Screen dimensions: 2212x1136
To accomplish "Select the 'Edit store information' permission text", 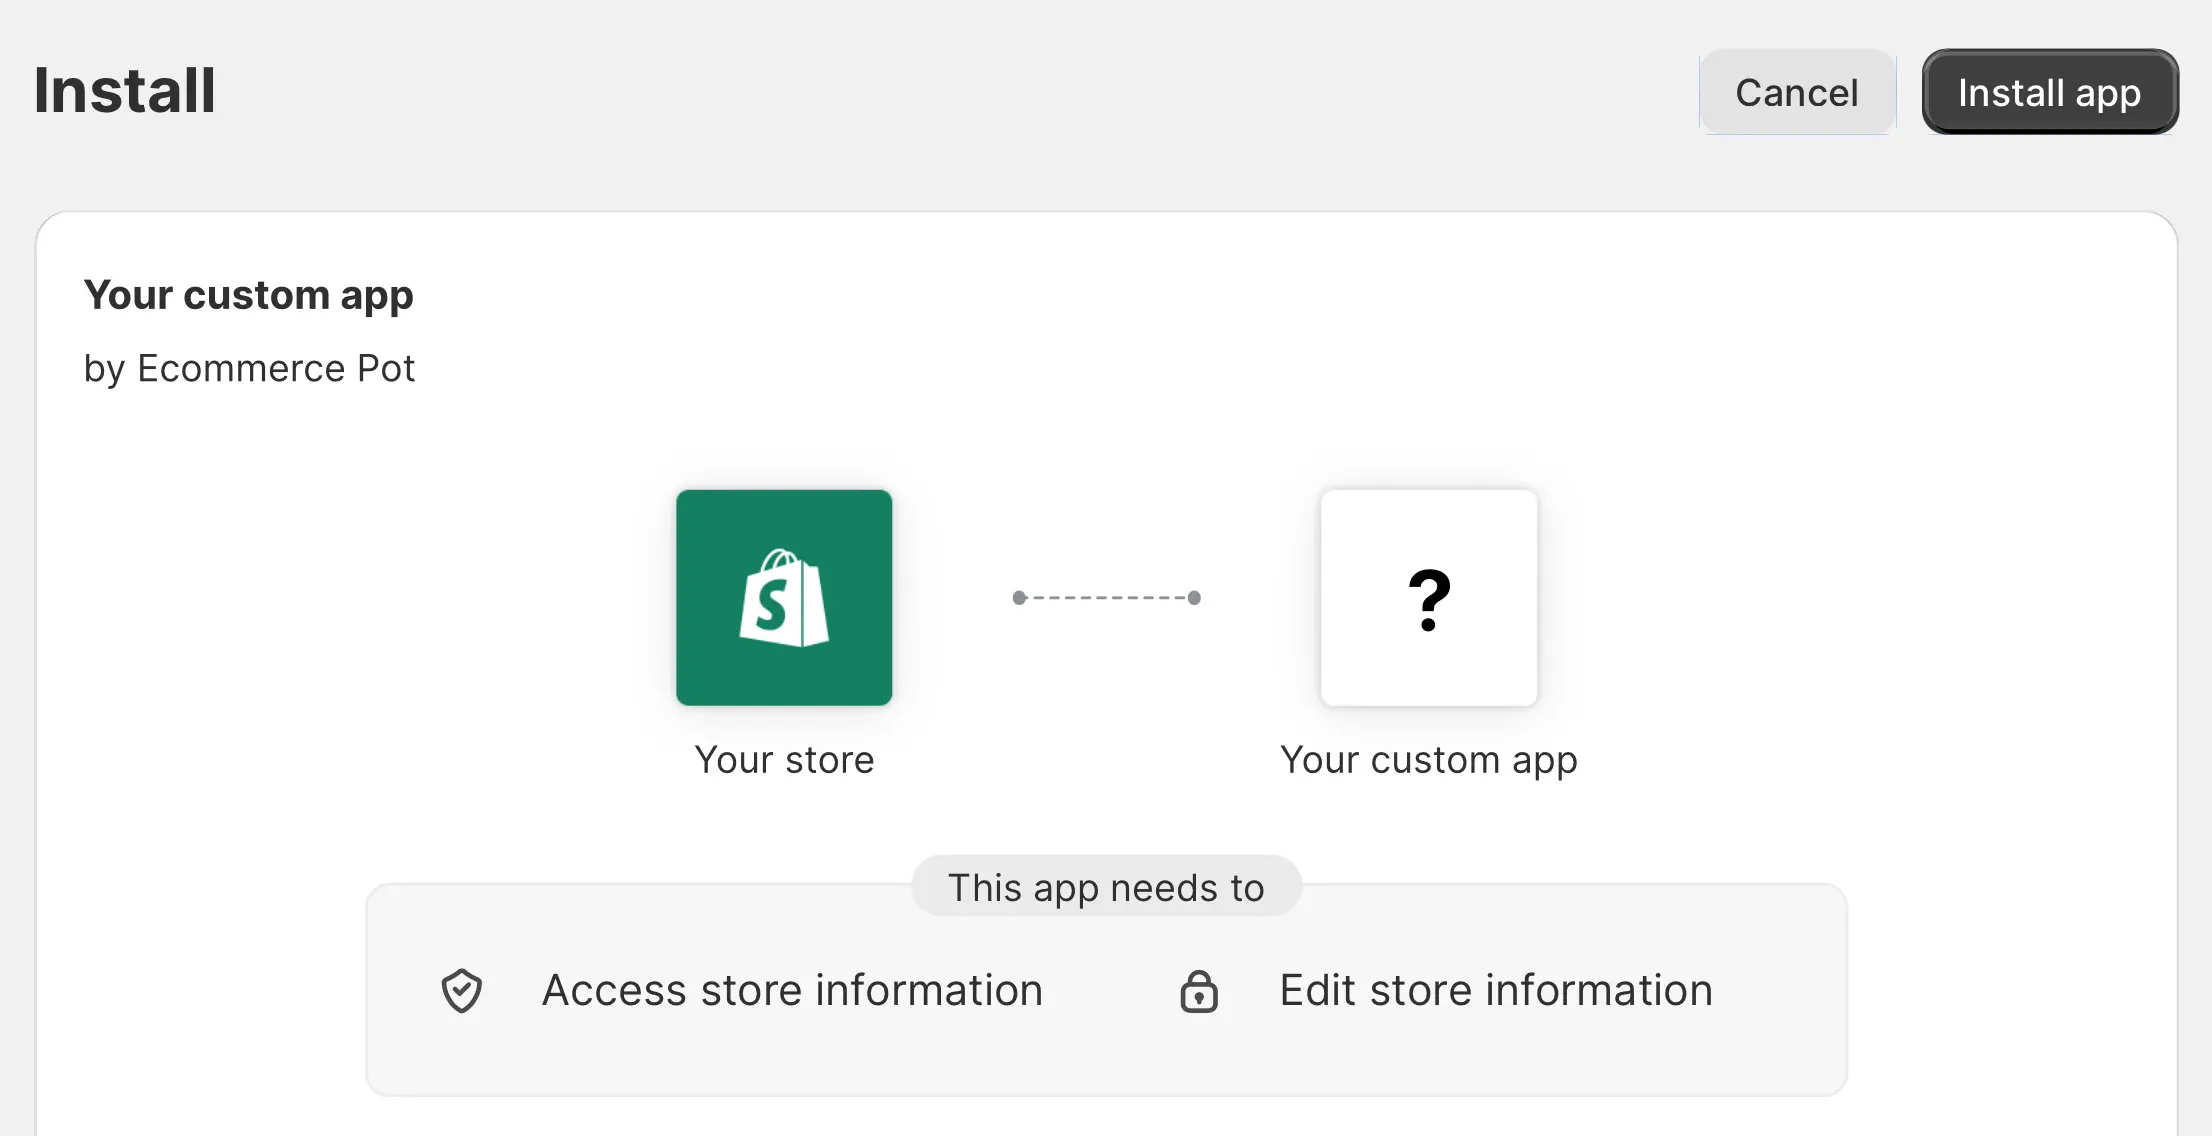I will (x=1496, y=991).
